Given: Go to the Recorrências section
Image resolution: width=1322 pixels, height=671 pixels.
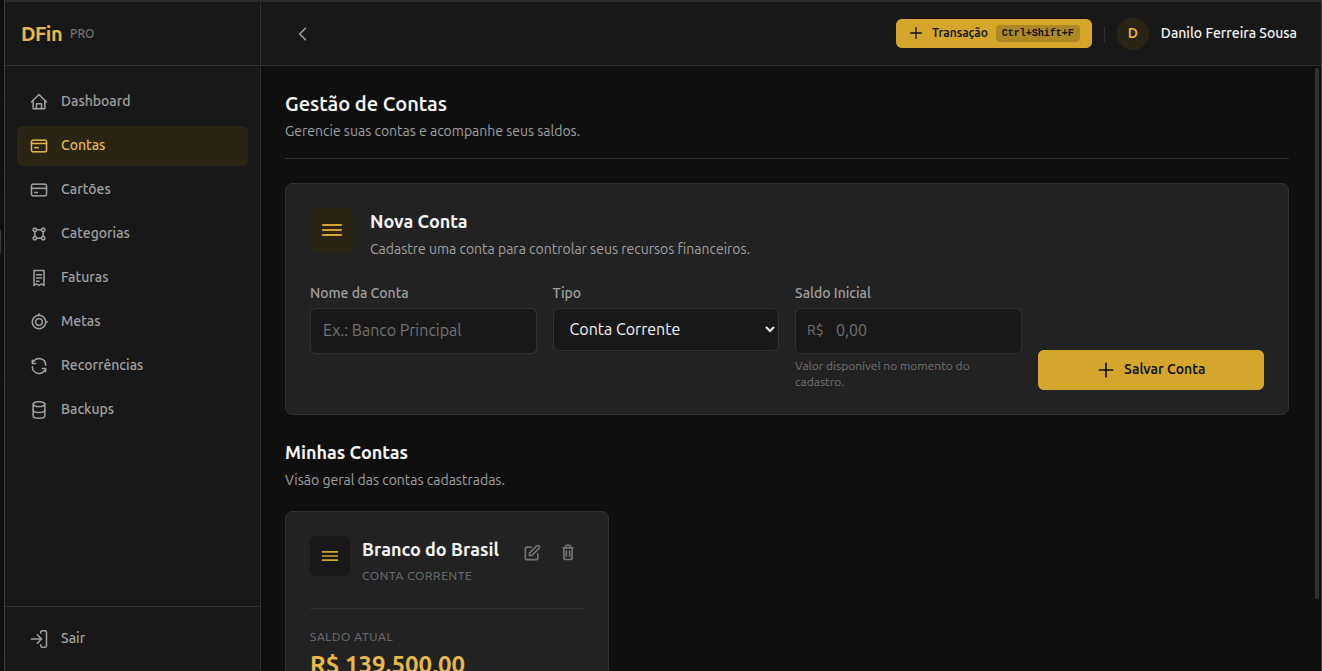Looking at the screenshot, I should click(132, 365).
